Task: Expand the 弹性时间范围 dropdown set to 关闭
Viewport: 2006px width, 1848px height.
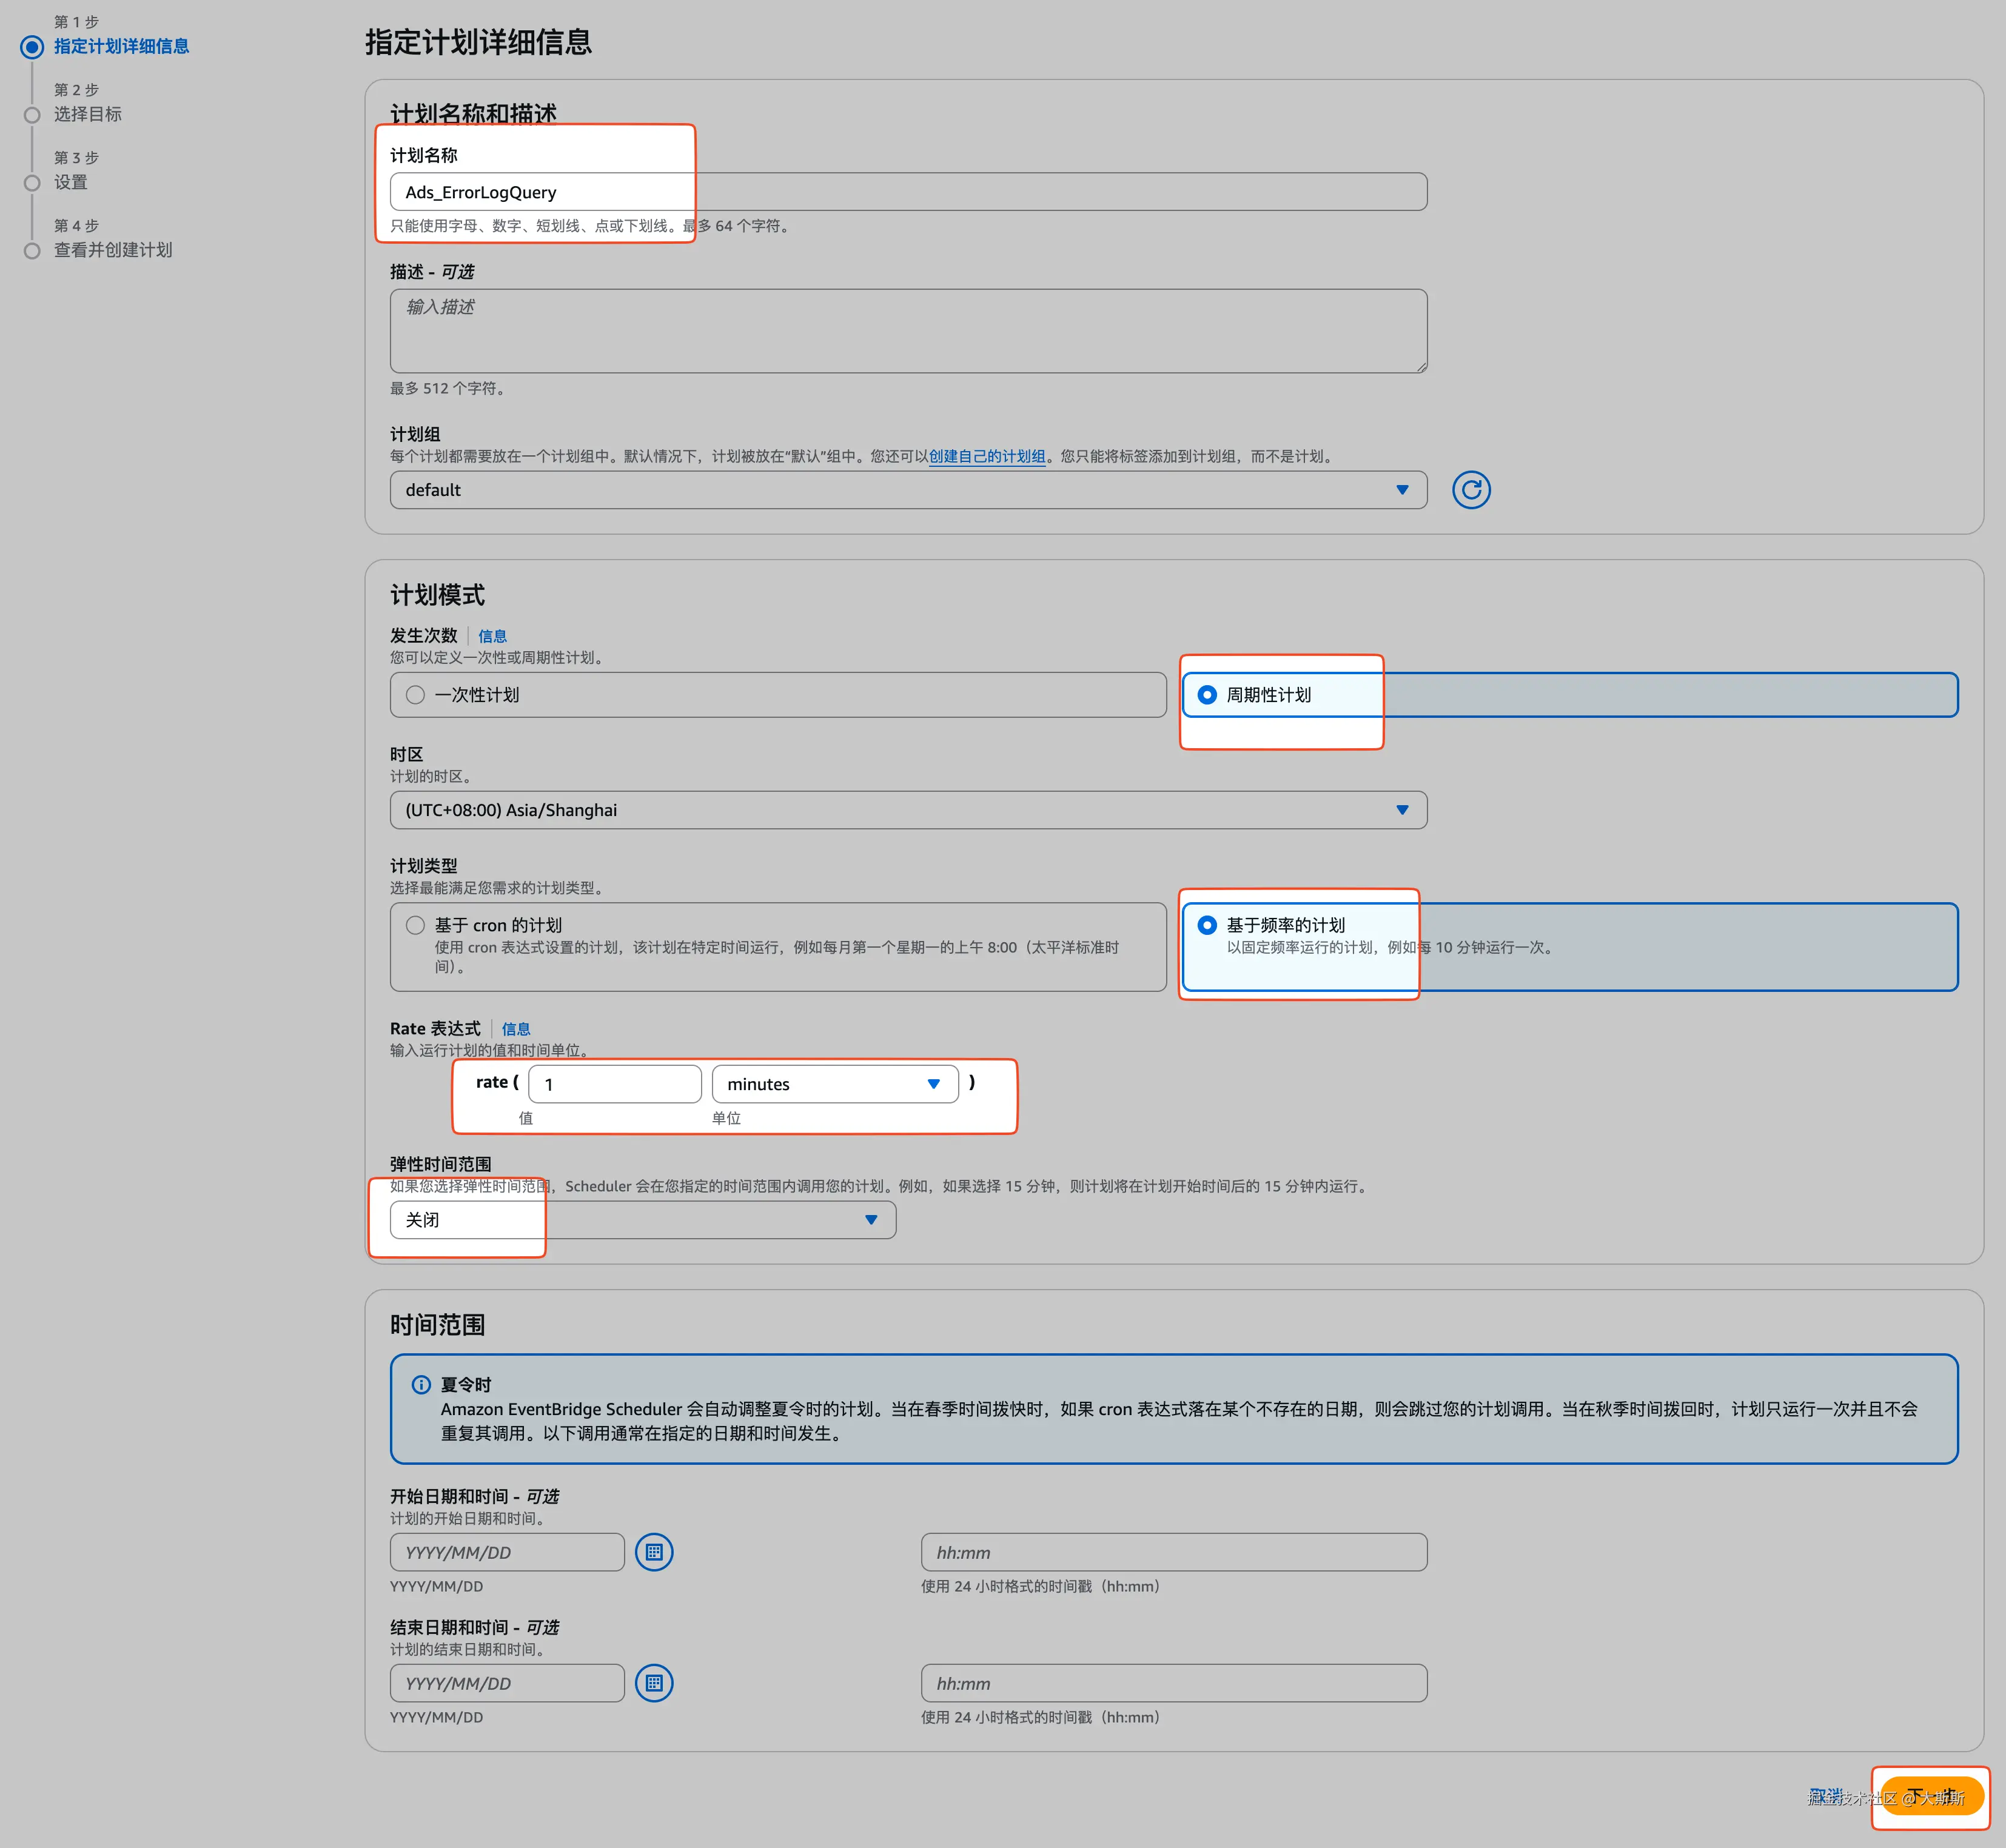Action: pyautogui.click(x=642, y=1220)
